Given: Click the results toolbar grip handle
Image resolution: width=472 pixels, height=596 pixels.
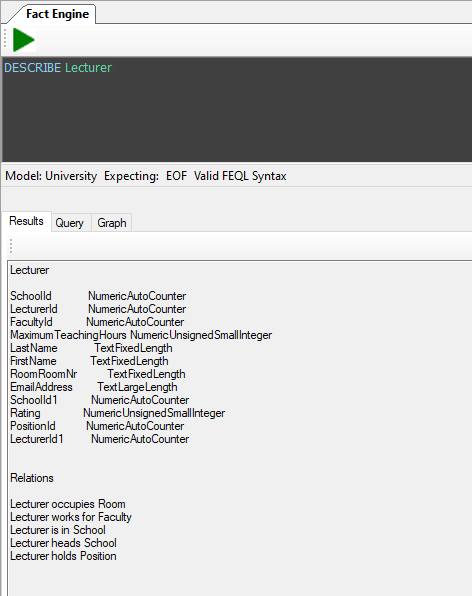Looking at the screenshot, I should (x=11, y=246).
